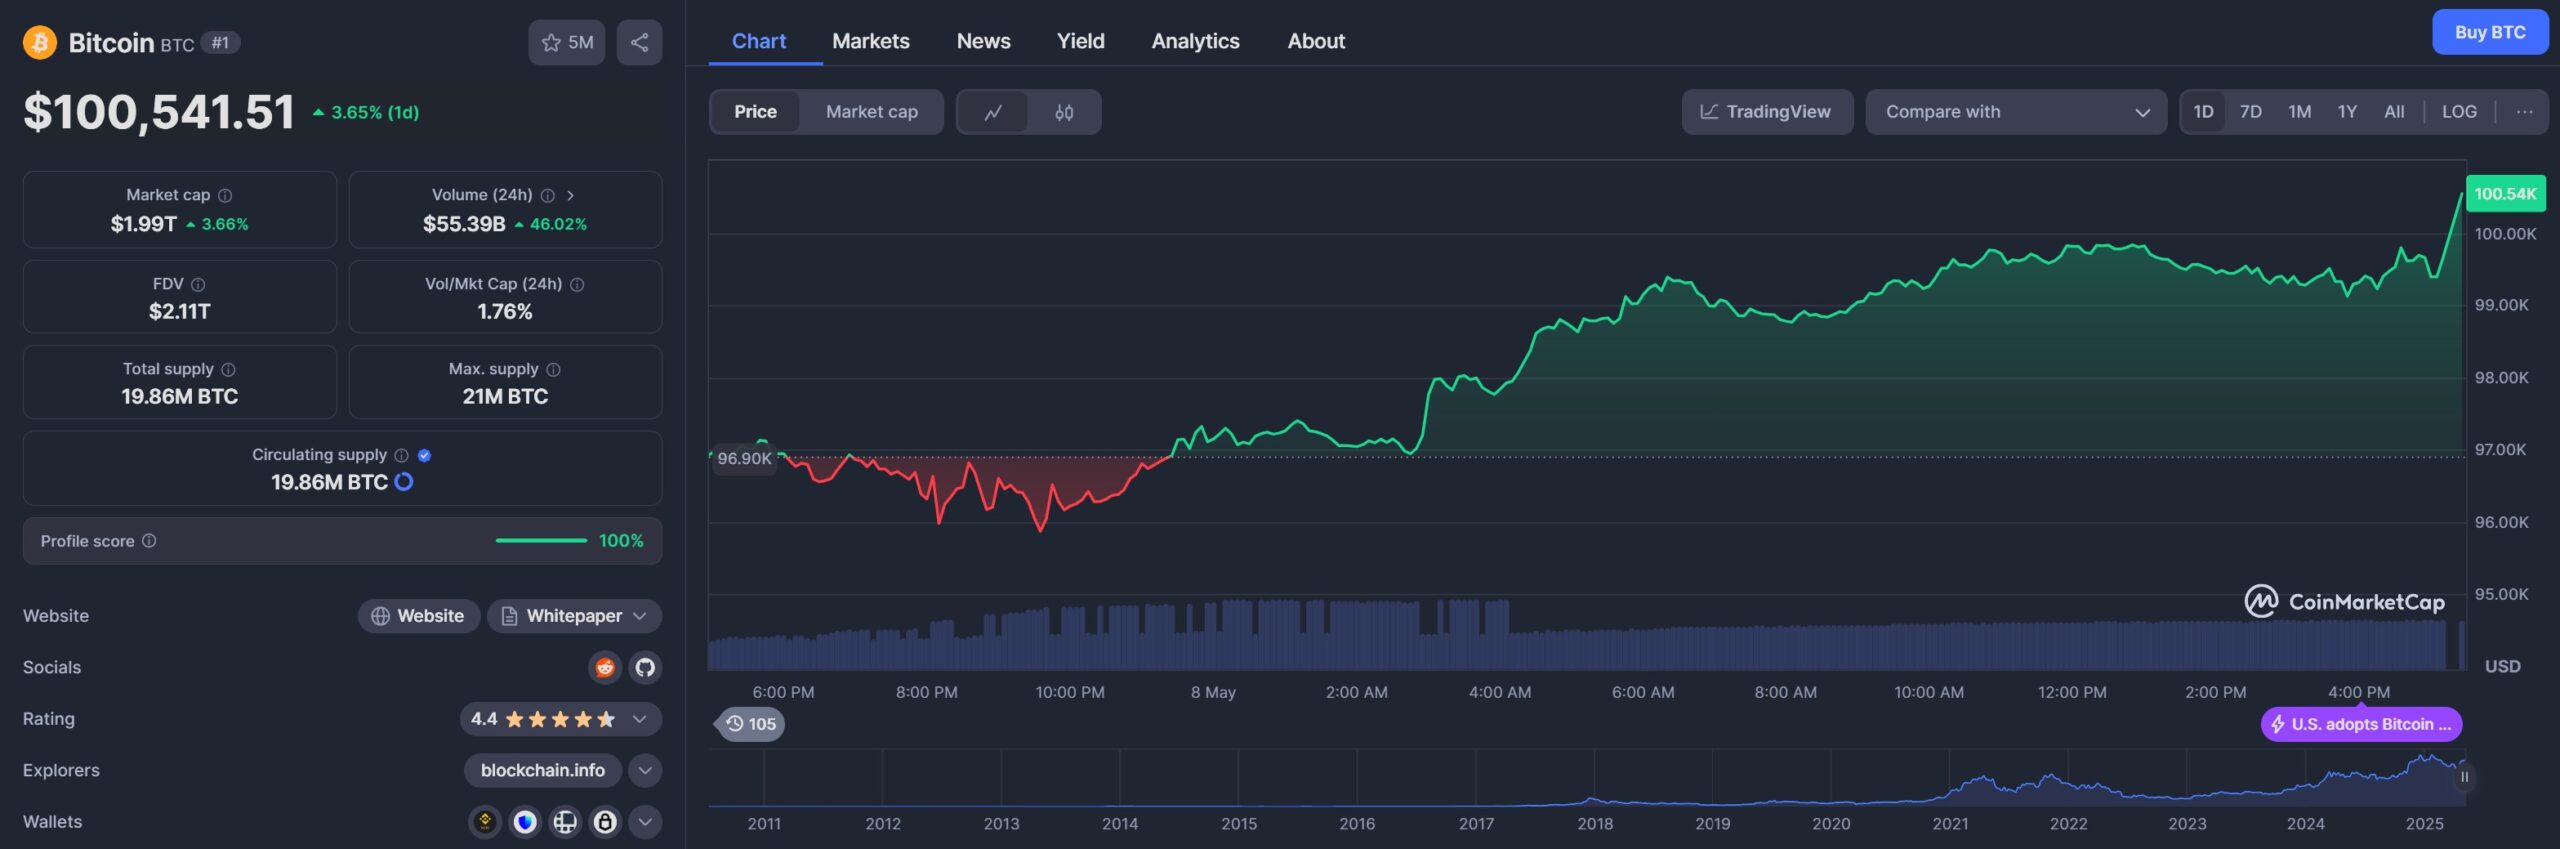Click the $55.39B volume value
The height and width of the screenshot is (849, 2560).
tap(464, 224)
